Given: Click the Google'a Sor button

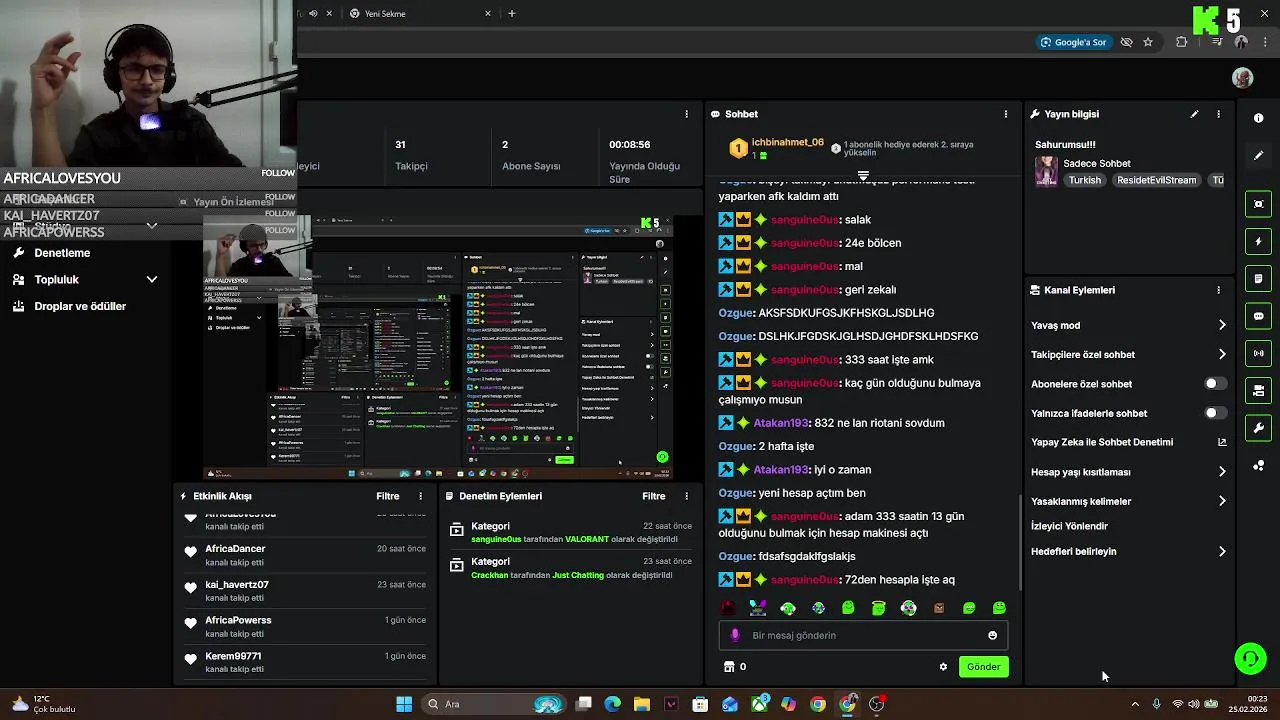Looking at the screenshot, I should click(1074, 42).
